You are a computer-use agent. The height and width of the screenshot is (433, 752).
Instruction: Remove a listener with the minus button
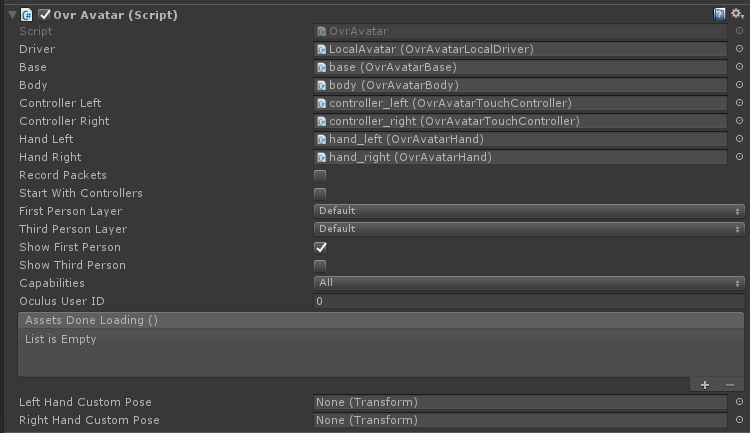(x=730, y=385)
